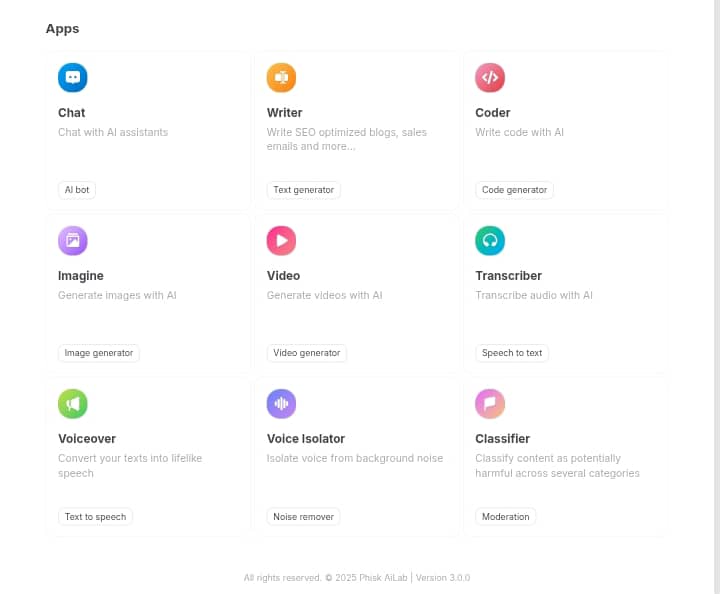Open the orange Writer app icon
This screenshot has width=720, height=594.
pos(281,78)
